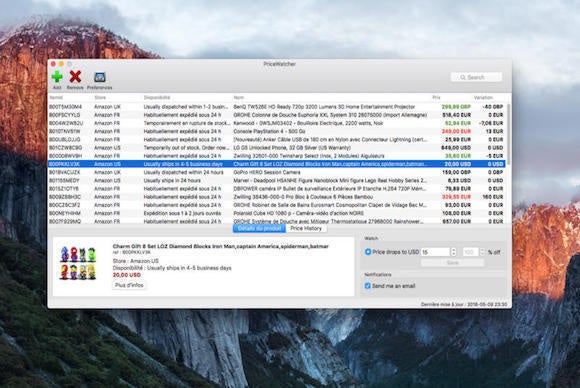Select the Kenwood Bouilloire Electrique row
The width and height of the screenshot is (580, 388).
[x=277, y=123]
